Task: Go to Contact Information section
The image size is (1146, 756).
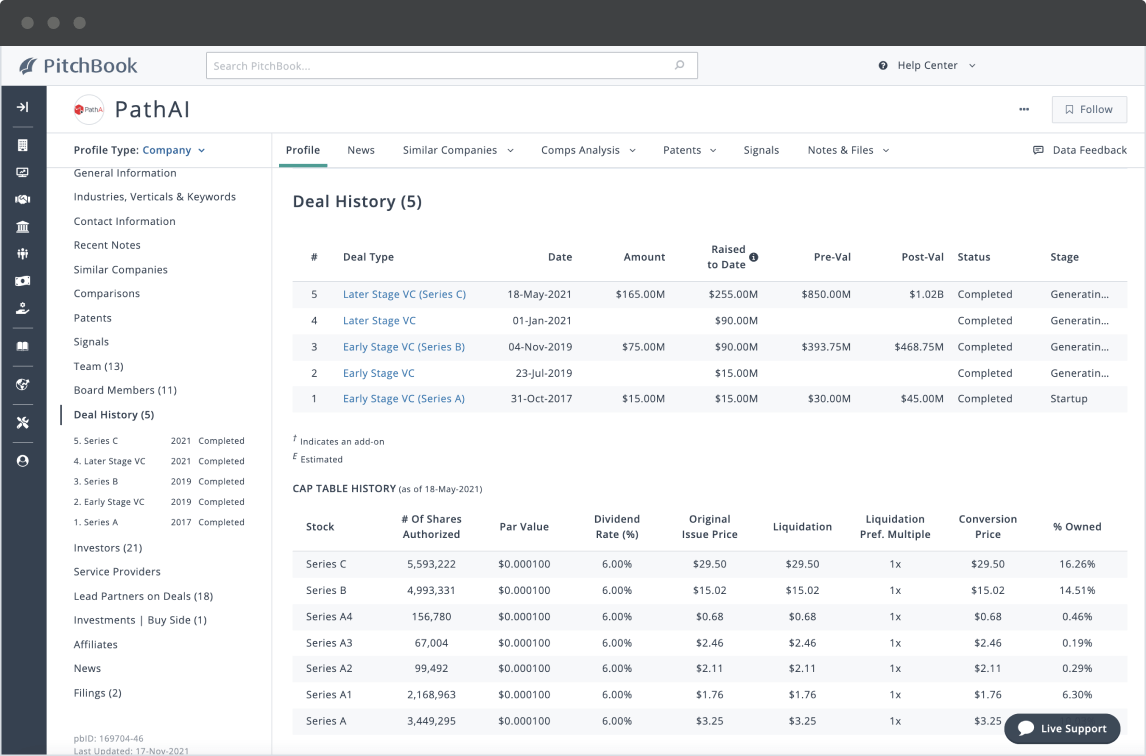Action: click(124, 221)
